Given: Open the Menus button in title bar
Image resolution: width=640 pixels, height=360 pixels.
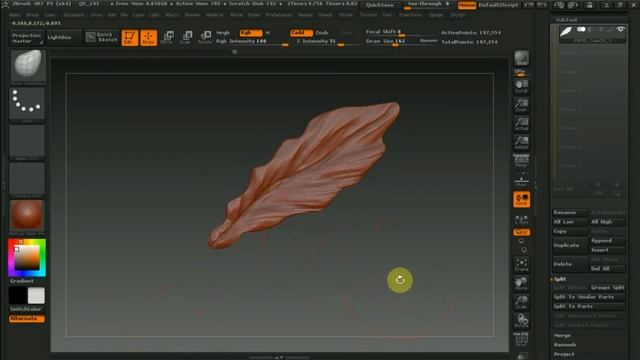Looking at the screenshot, I should 467,5.
